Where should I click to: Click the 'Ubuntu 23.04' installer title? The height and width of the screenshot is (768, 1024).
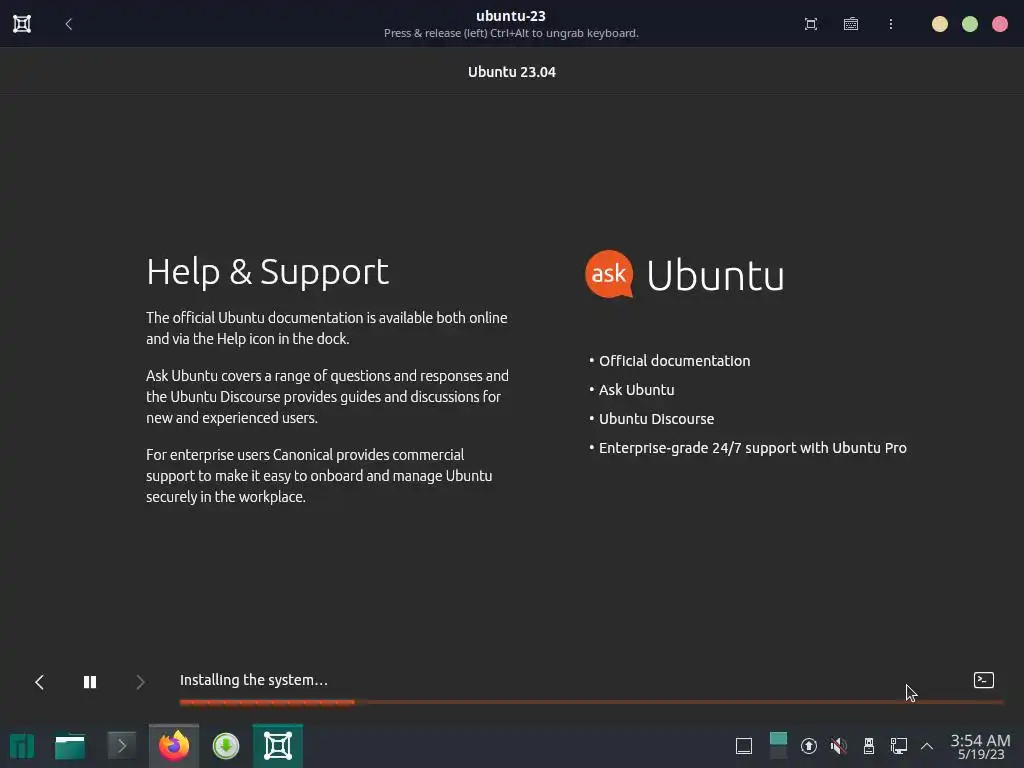click(x=511, y=72)
